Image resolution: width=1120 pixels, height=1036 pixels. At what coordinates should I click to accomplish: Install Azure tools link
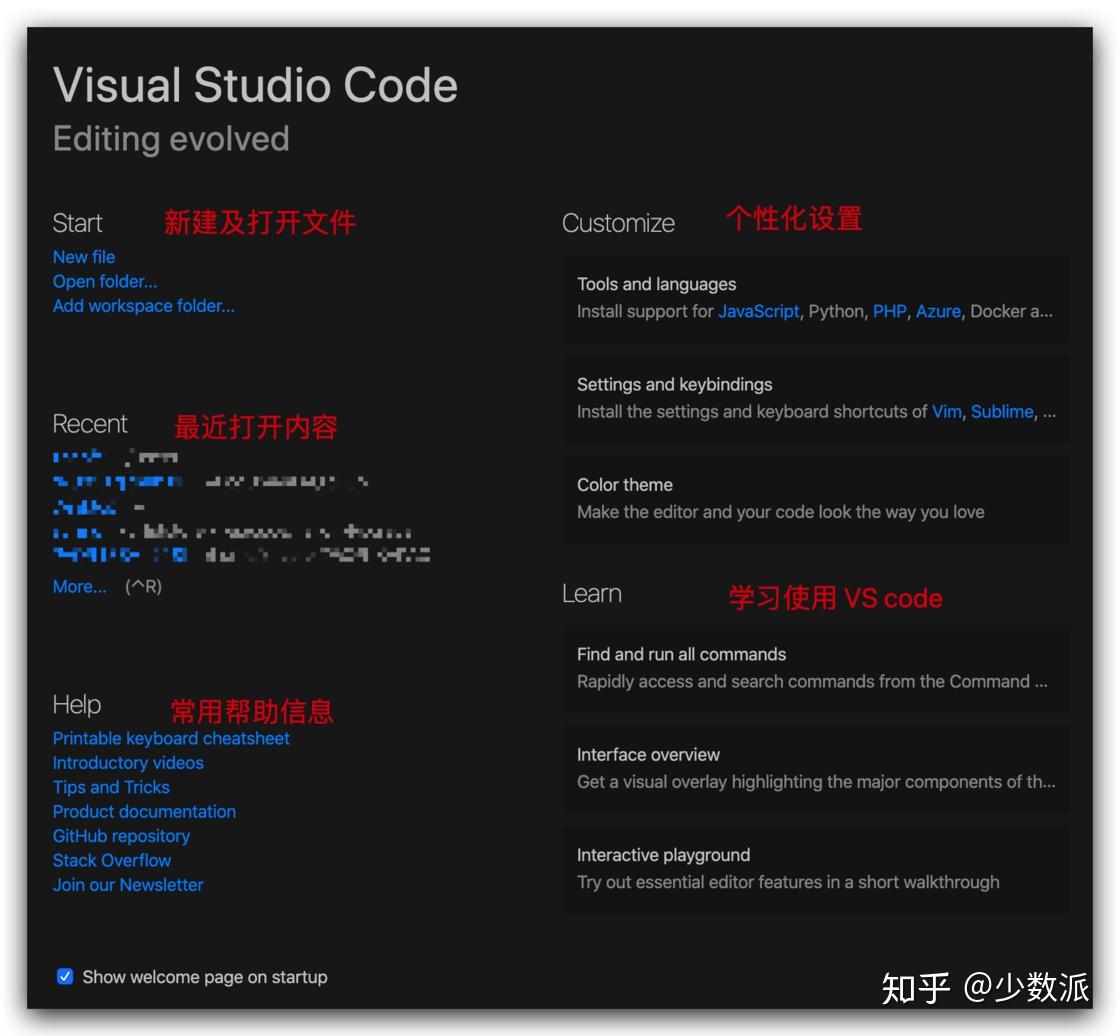click(939, 312)
